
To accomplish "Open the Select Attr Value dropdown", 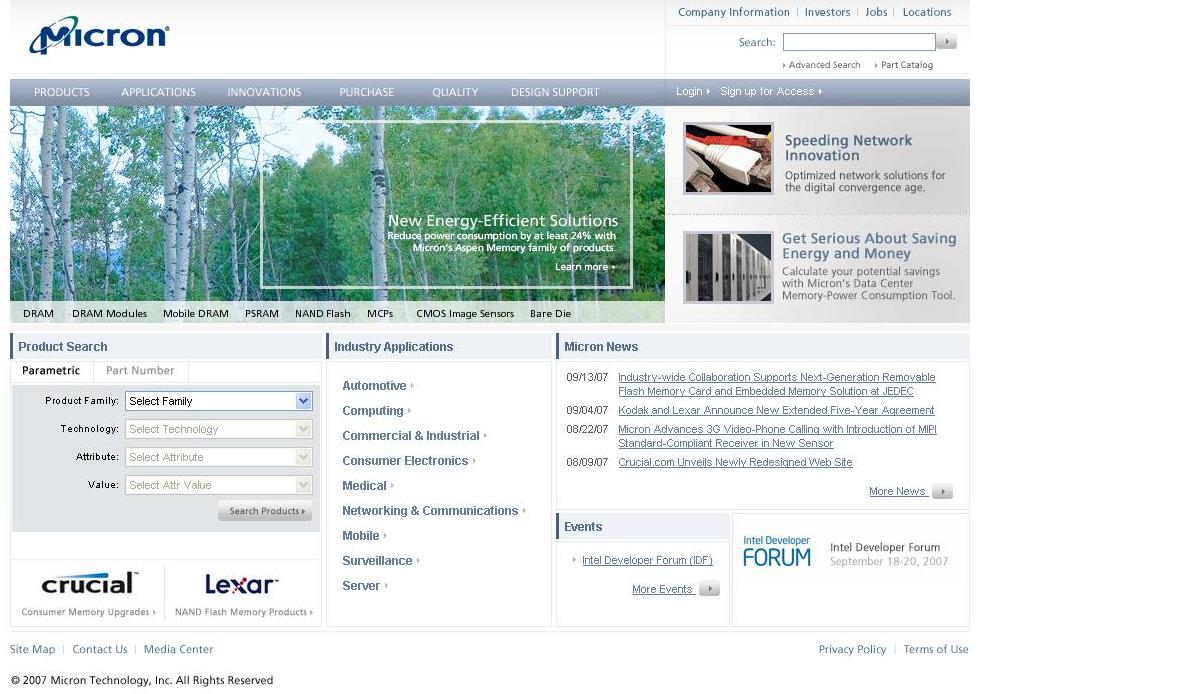I will (218, 485).
